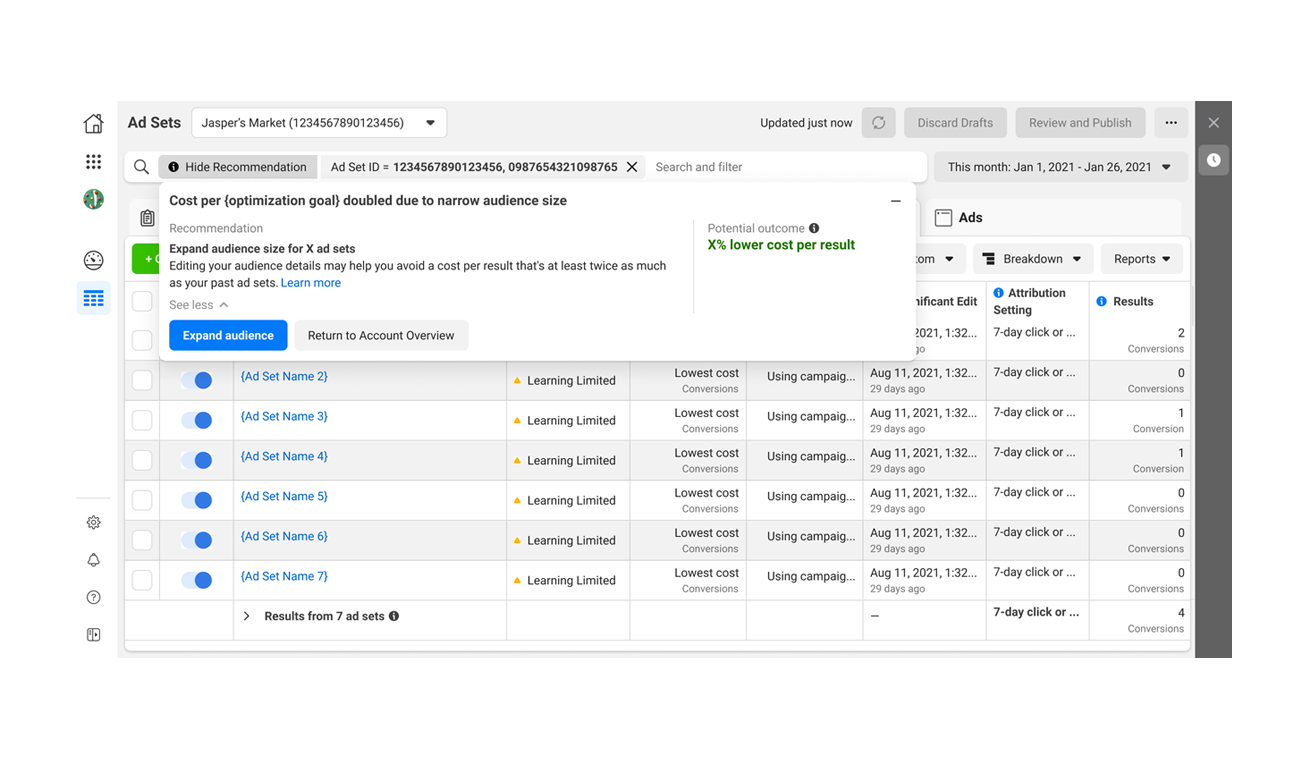Toggle off Ad Set Name 6

point(197,540)
